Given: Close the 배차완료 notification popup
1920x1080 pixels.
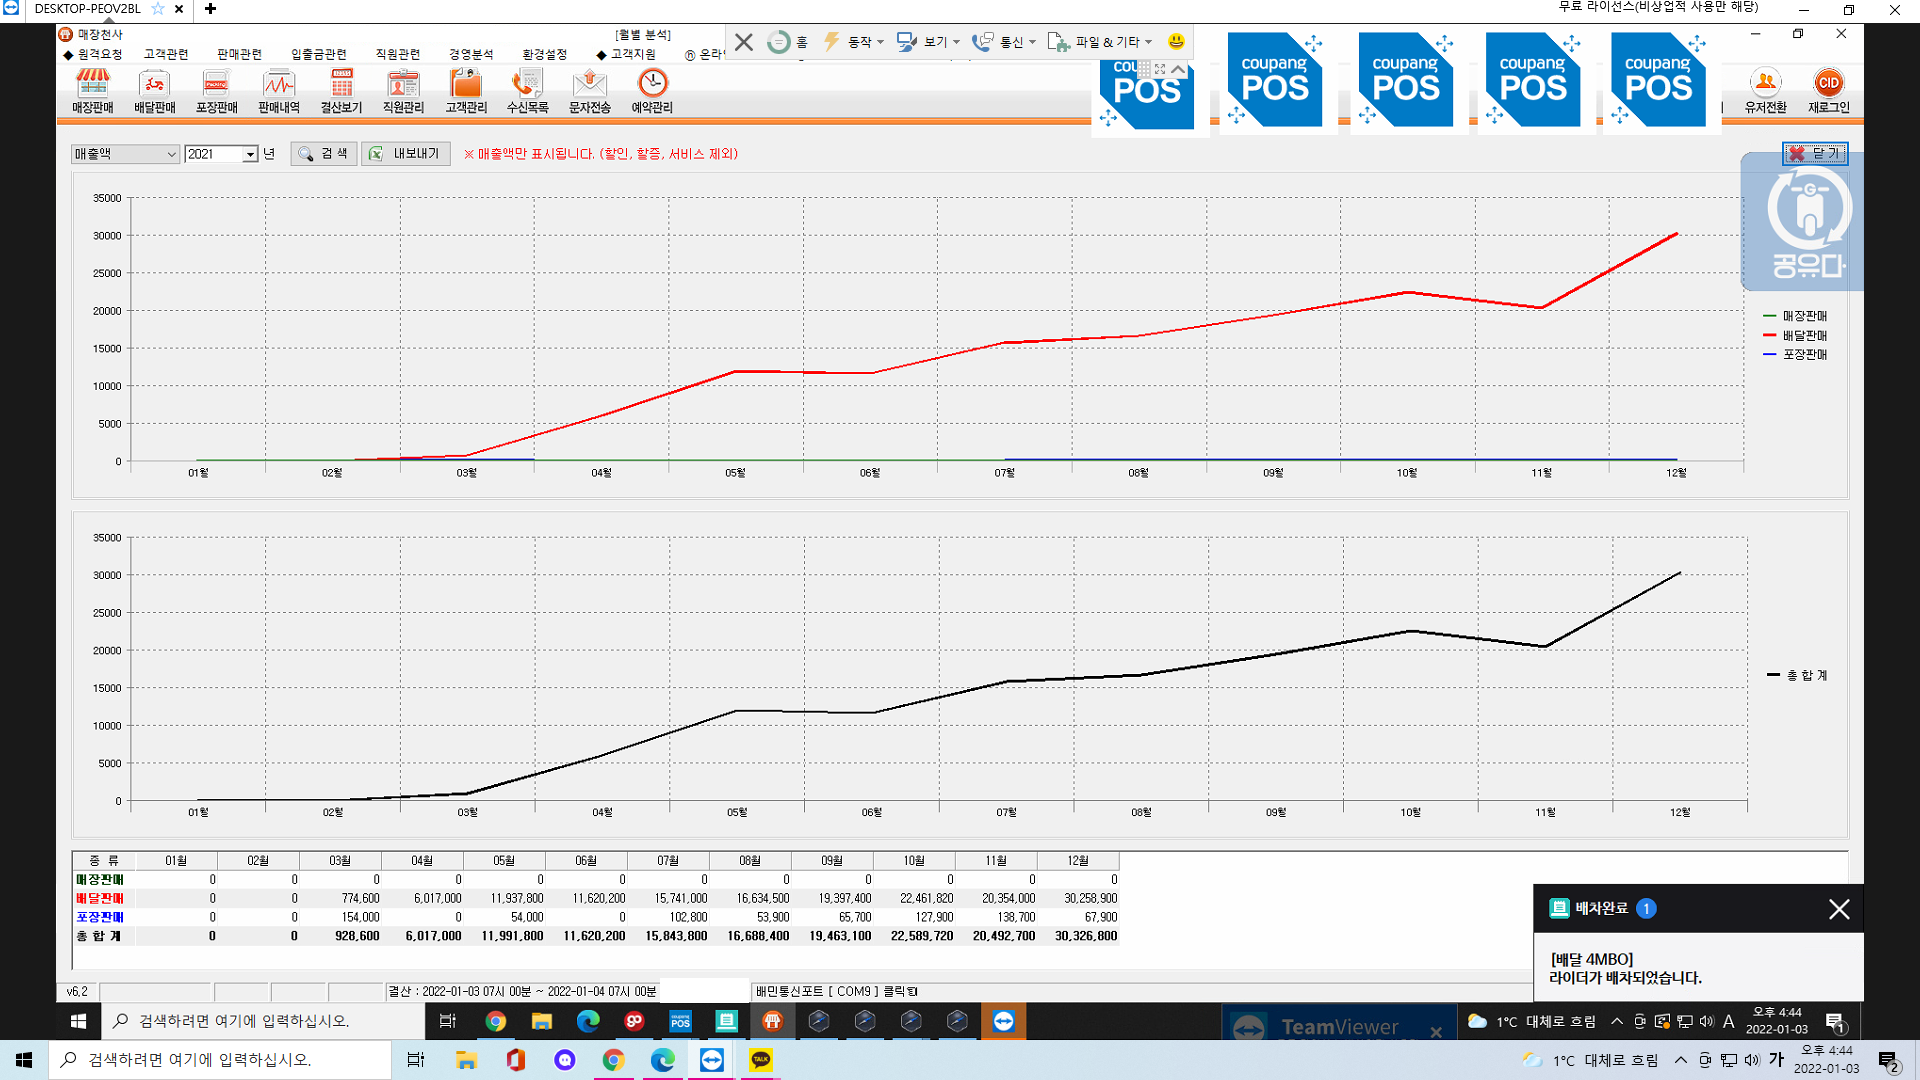Looking at the screenshot, I should 1838,909.
